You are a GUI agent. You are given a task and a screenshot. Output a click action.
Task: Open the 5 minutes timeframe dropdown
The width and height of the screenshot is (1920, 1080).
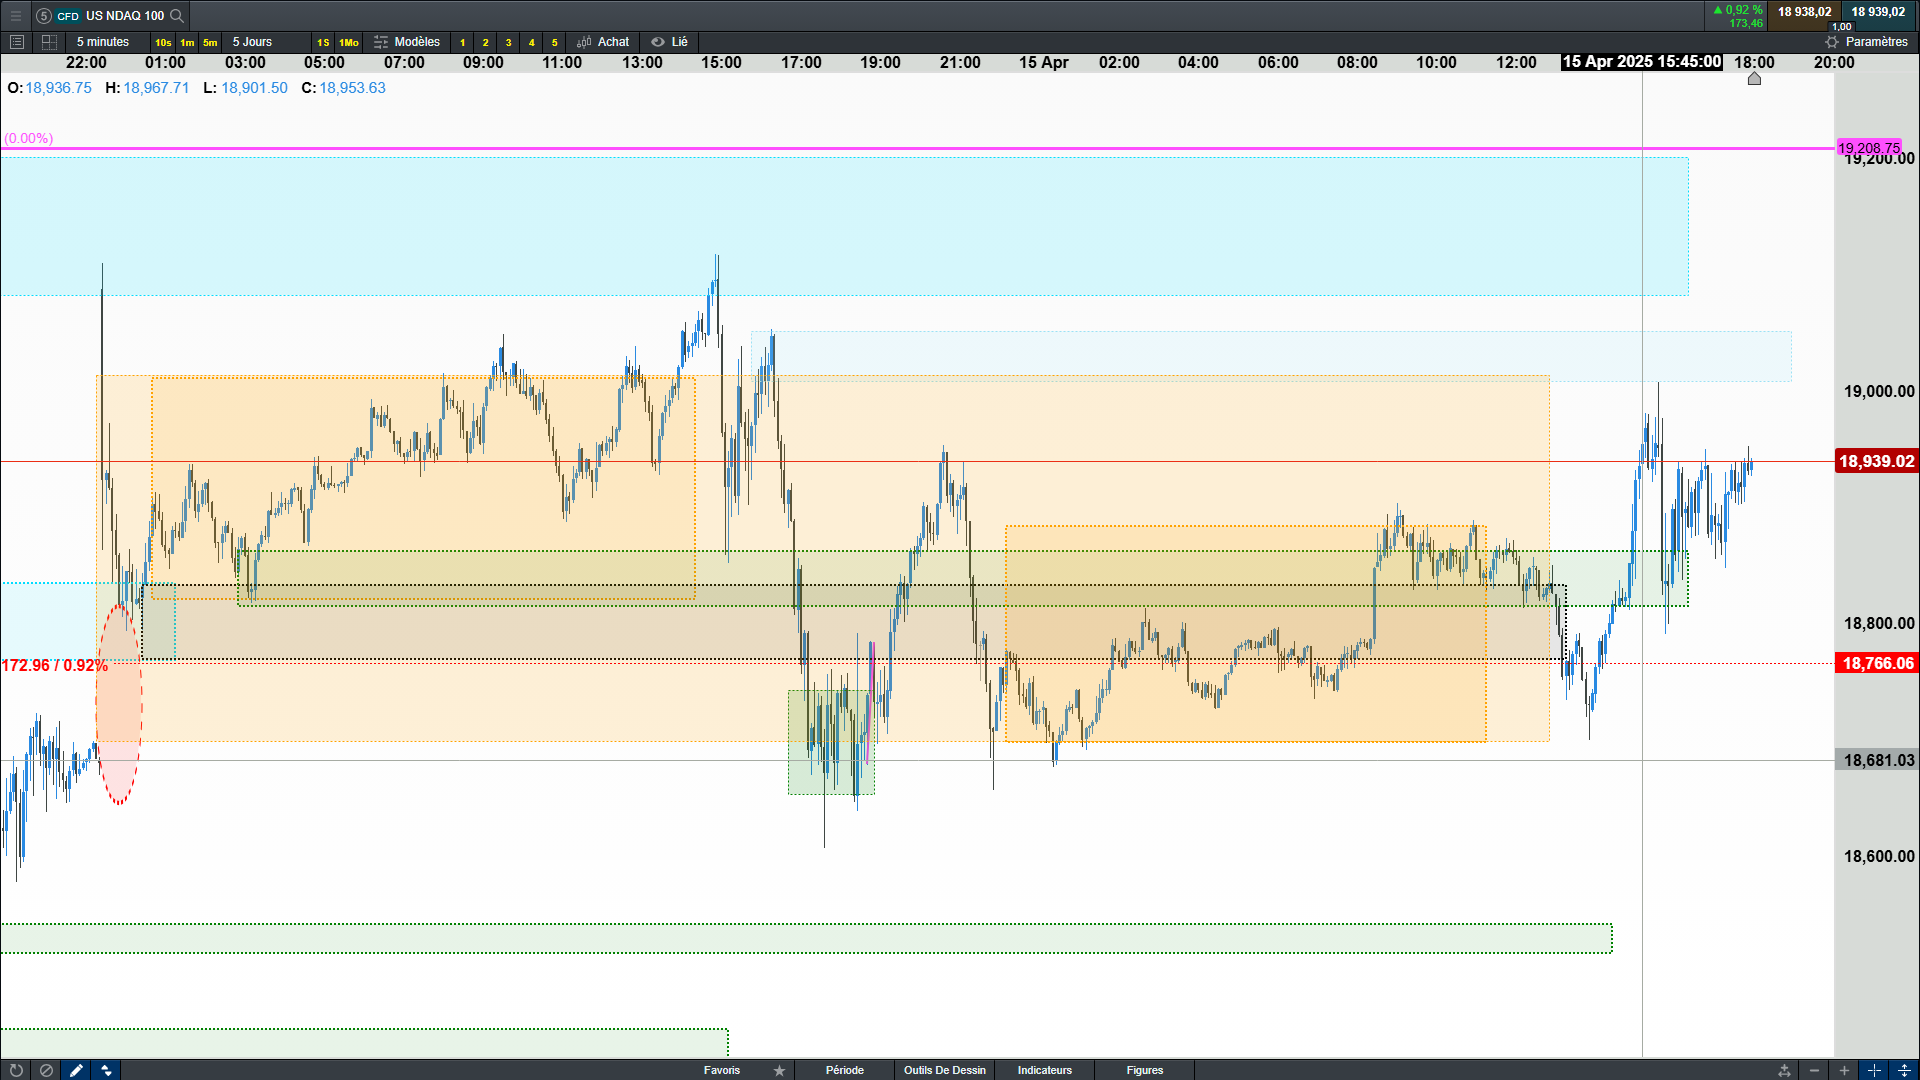103,42
